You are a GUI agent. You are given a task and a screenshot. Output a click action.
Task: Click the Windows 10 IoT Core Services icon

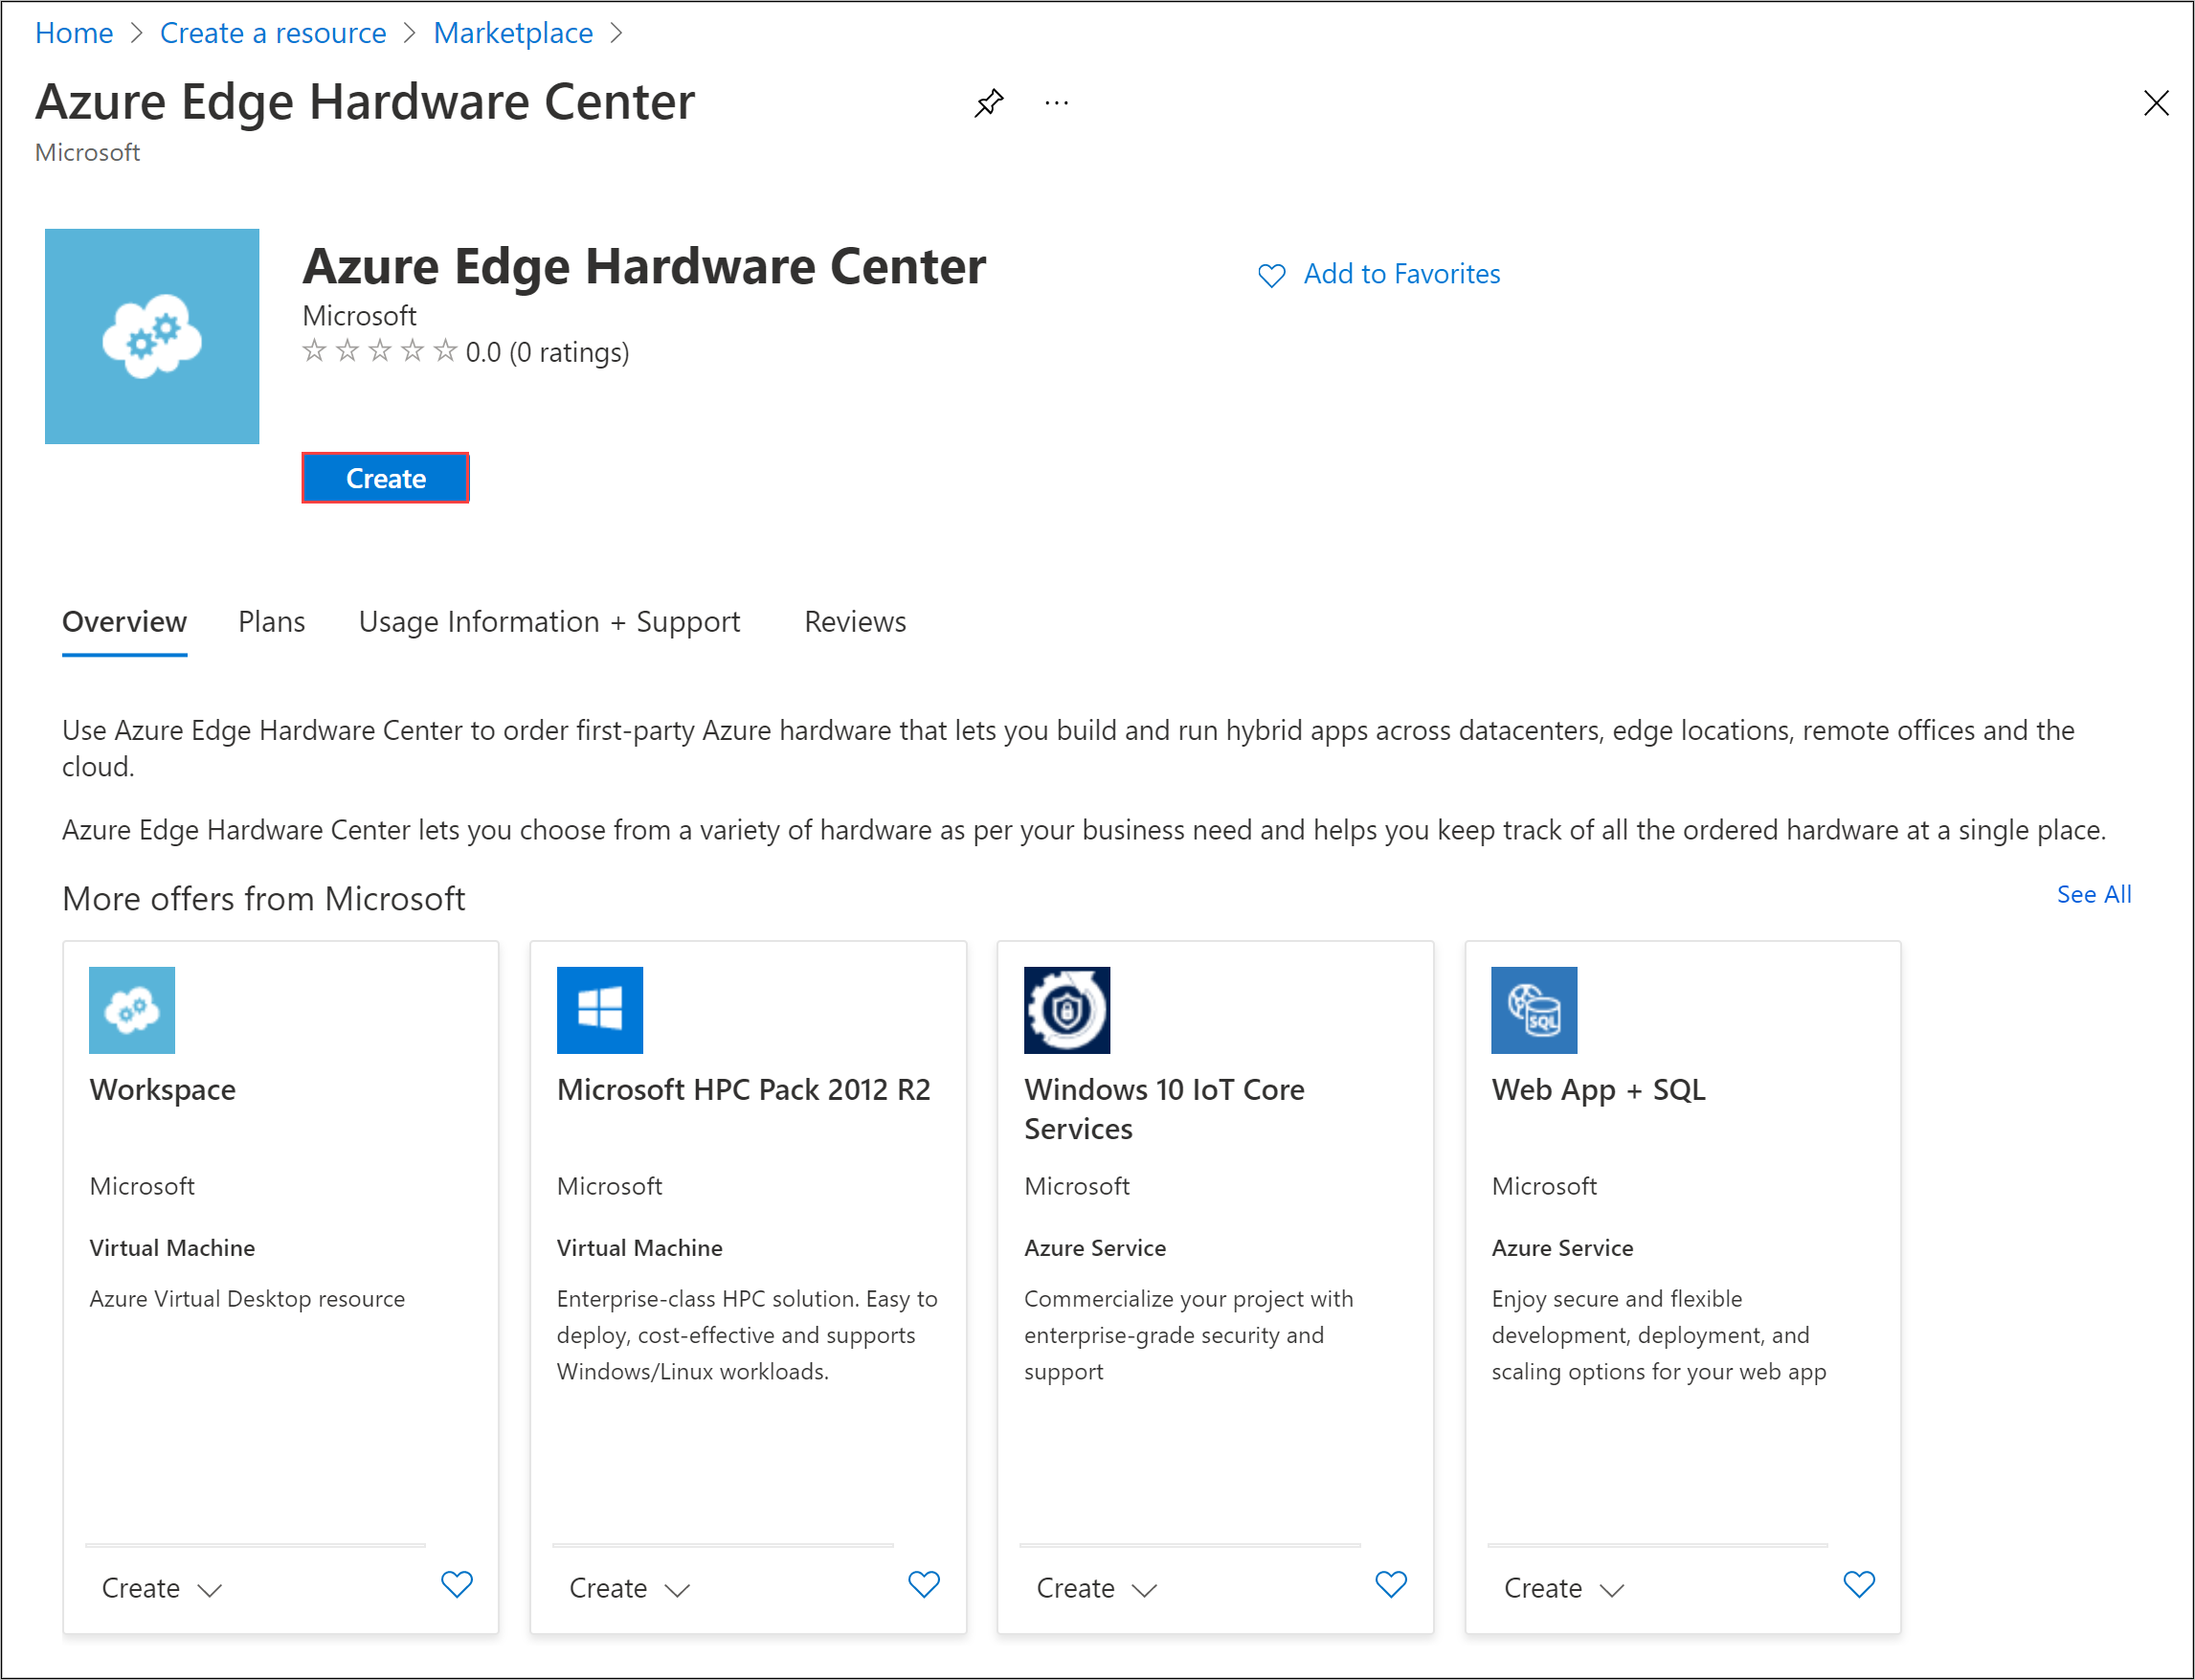(1067, 1009)
